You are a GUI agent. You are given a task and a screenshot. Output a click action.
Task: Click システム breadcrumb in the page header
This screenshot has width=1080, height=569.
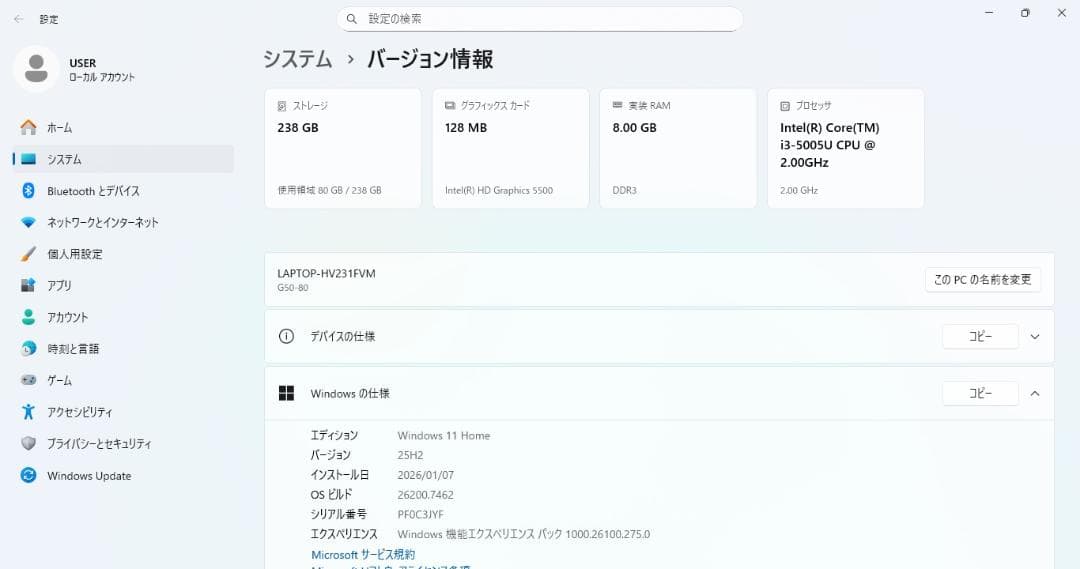[x=298, y=59]
